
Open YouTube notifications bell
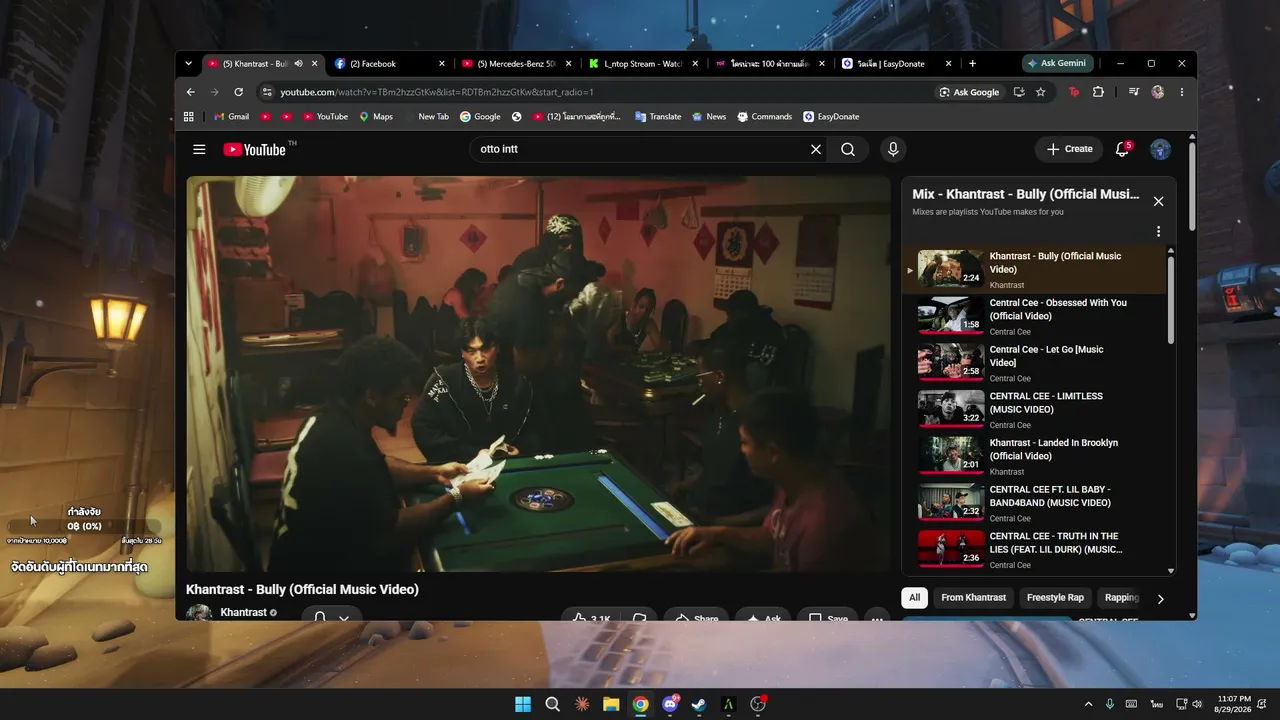click(x=1122, y=149)
